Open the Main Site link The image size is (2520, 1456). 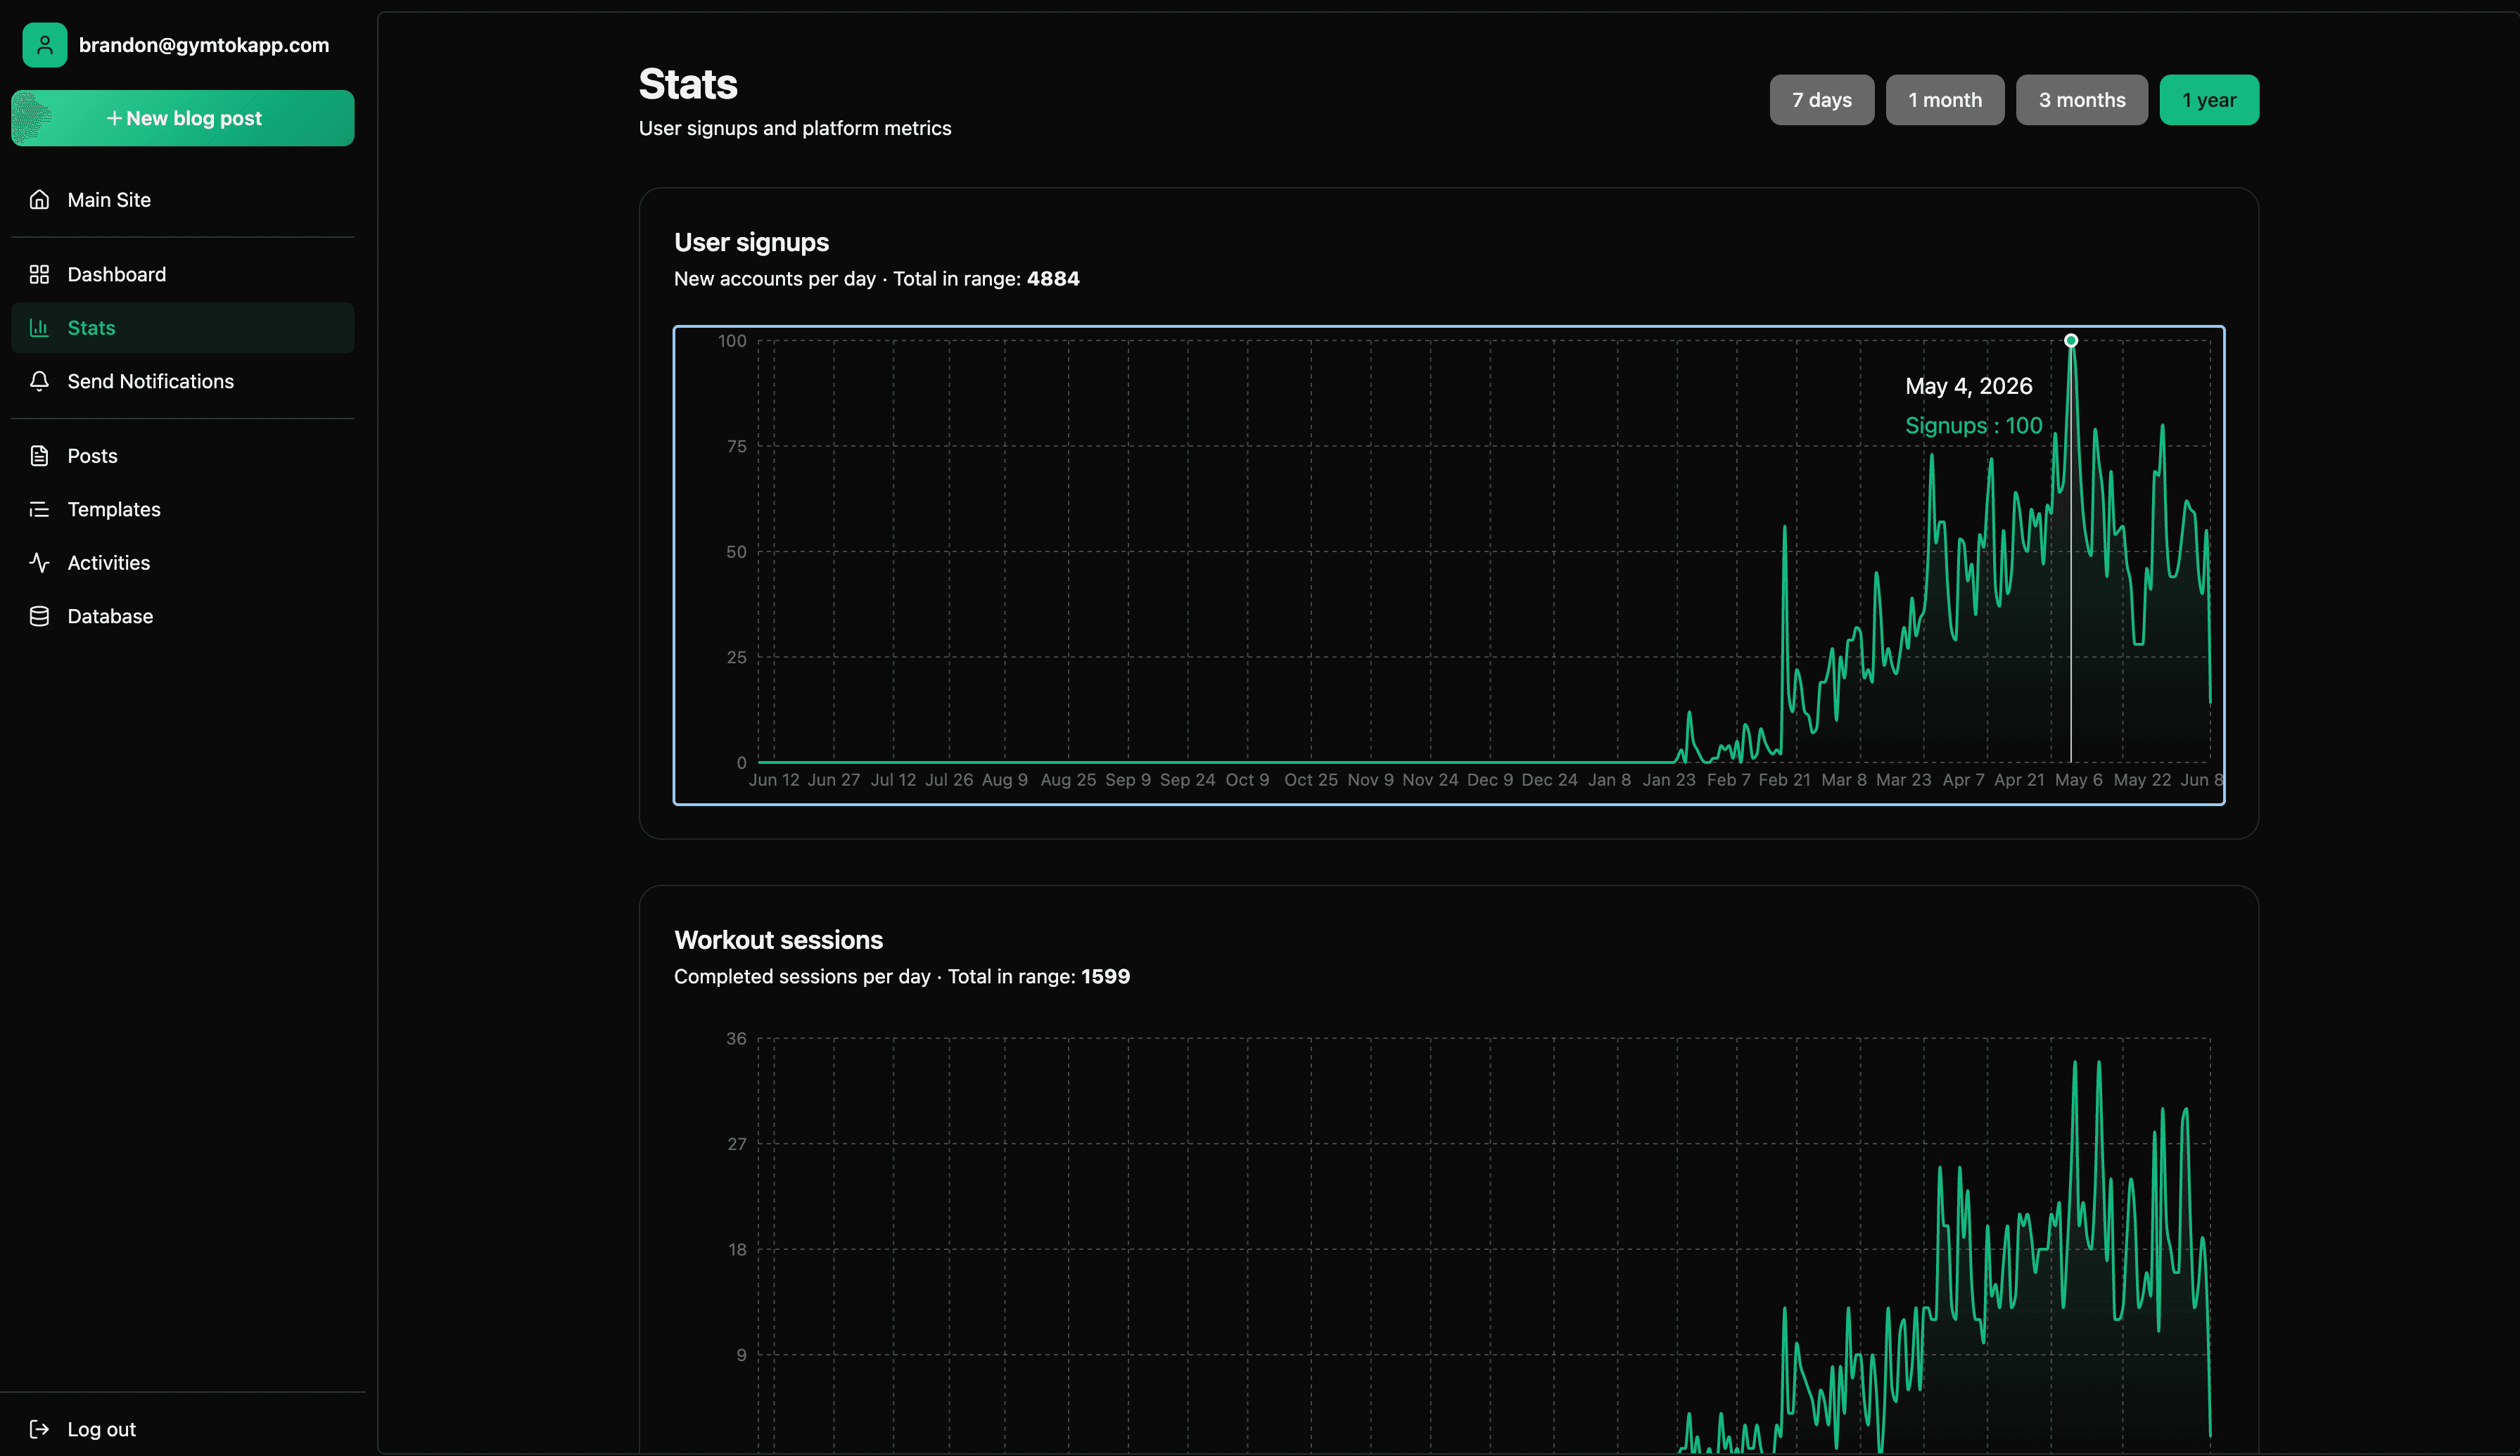click(x=183, y=200)
